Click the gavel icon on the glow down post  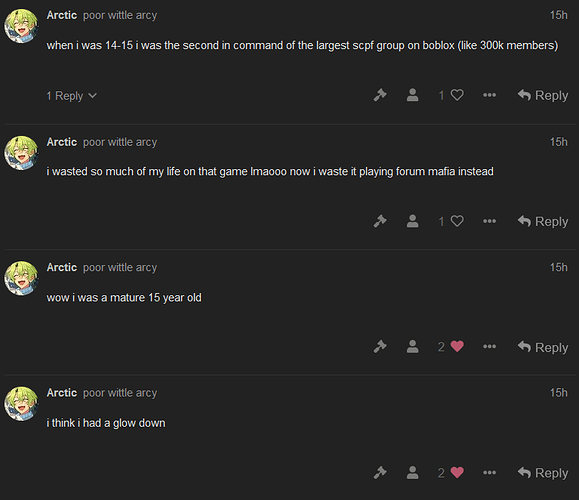click(380, 472)
